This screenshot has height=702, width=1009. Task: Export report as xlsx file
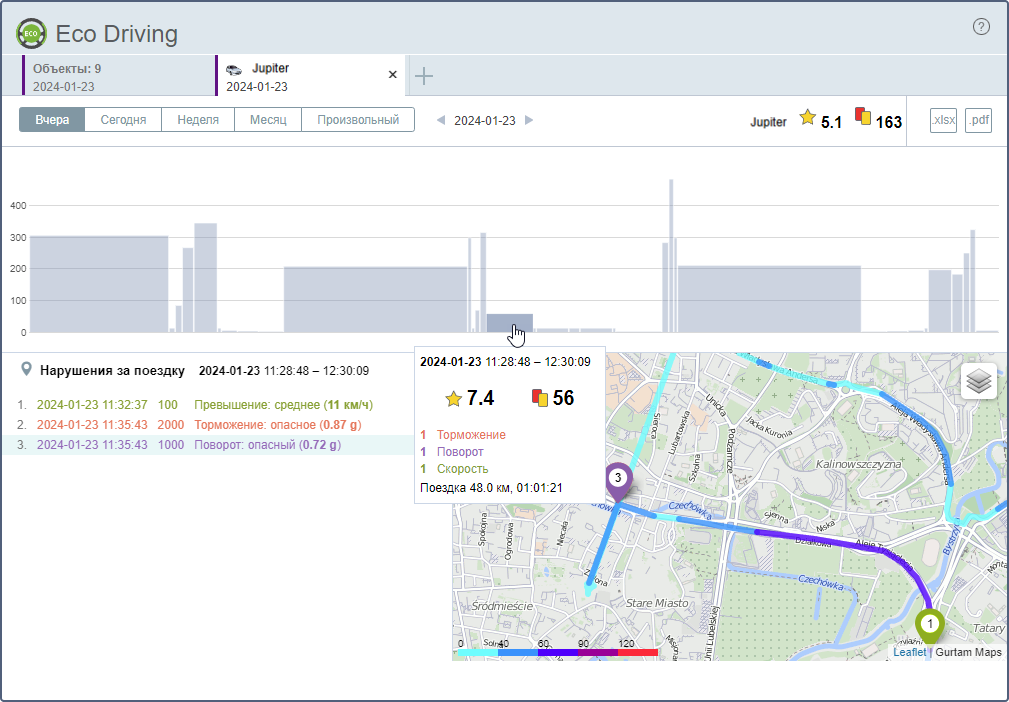(x=943, y=121)
